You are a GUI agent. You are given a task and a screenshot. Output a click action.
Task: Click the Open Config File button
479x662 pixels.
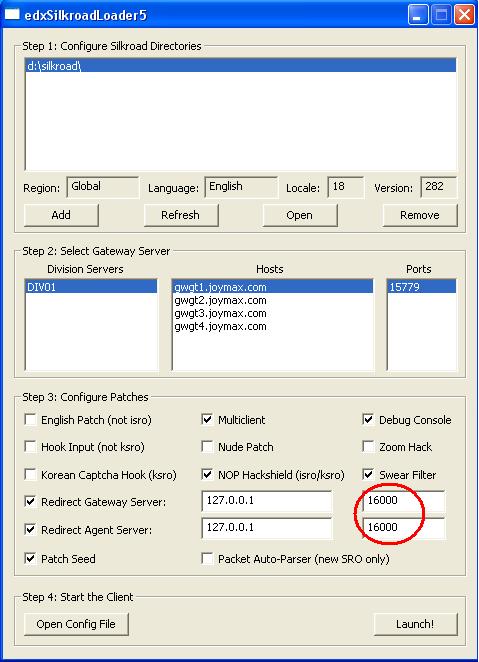(76, 624)
